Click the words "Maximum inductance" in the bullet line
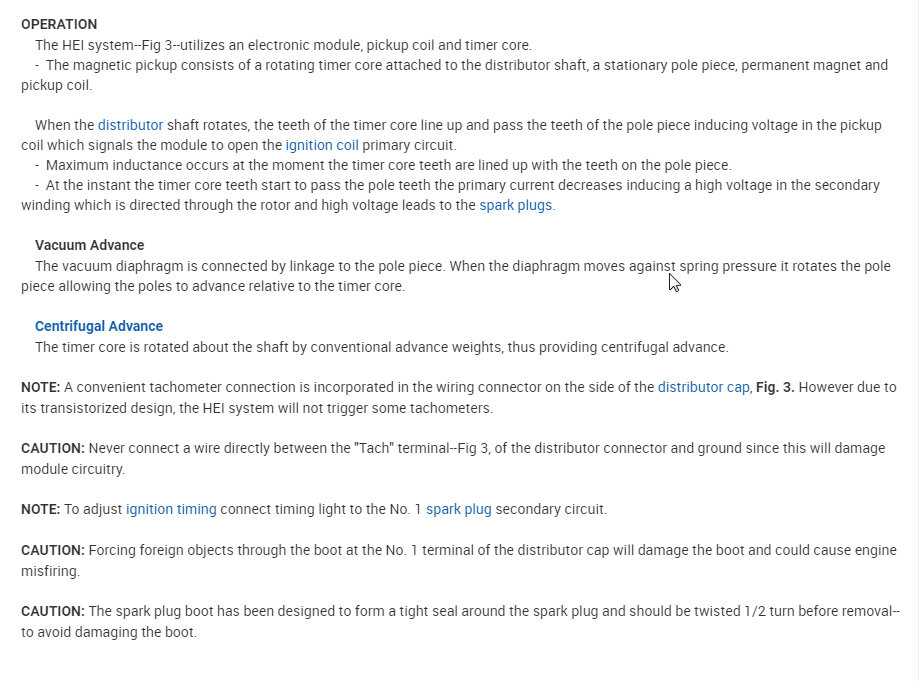 [x=106, y=165]
